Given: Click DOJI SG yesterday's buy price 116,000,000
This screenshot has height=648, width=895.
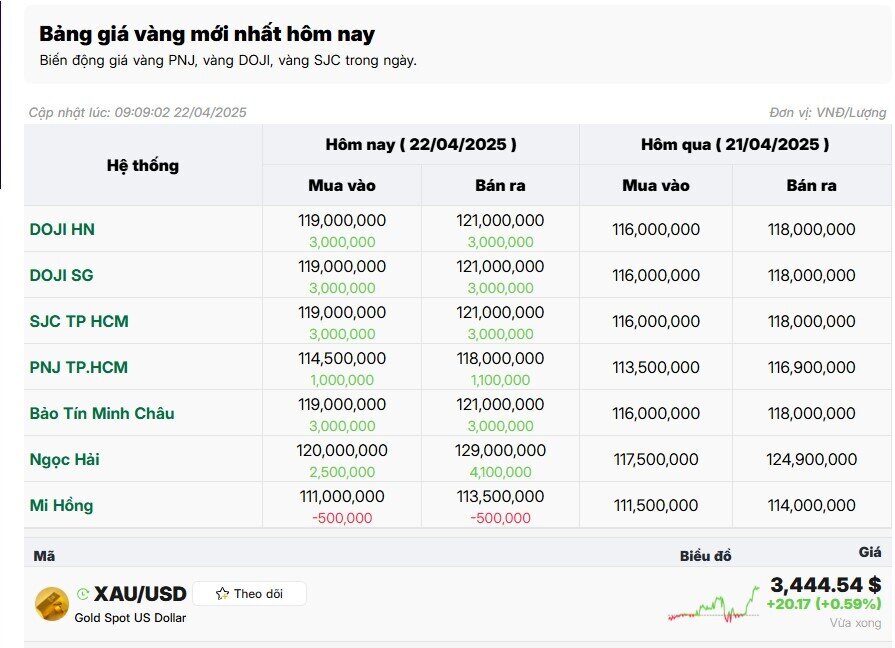Looking at the screenshot, I should 656,276.
